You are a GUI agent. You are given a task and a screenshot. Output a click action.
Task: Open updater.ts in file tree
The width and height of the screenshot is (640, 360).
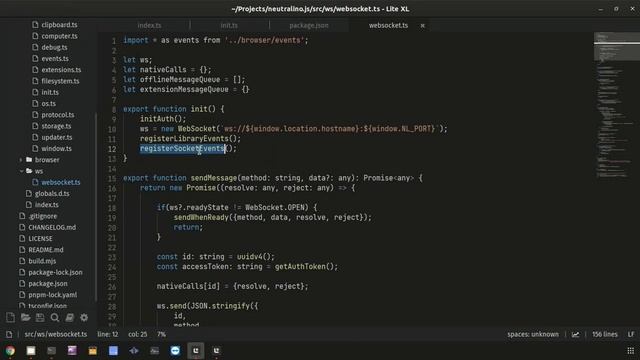(56, 137)
